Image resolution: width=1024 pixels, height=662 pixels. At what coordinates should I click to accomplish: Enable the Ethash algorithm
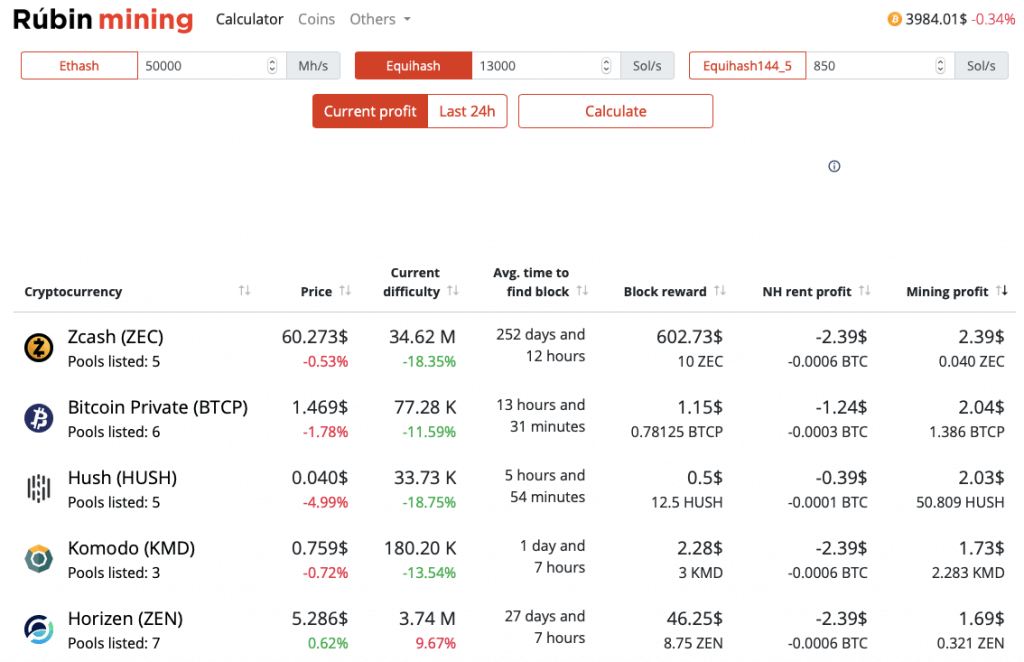(79, 65)
